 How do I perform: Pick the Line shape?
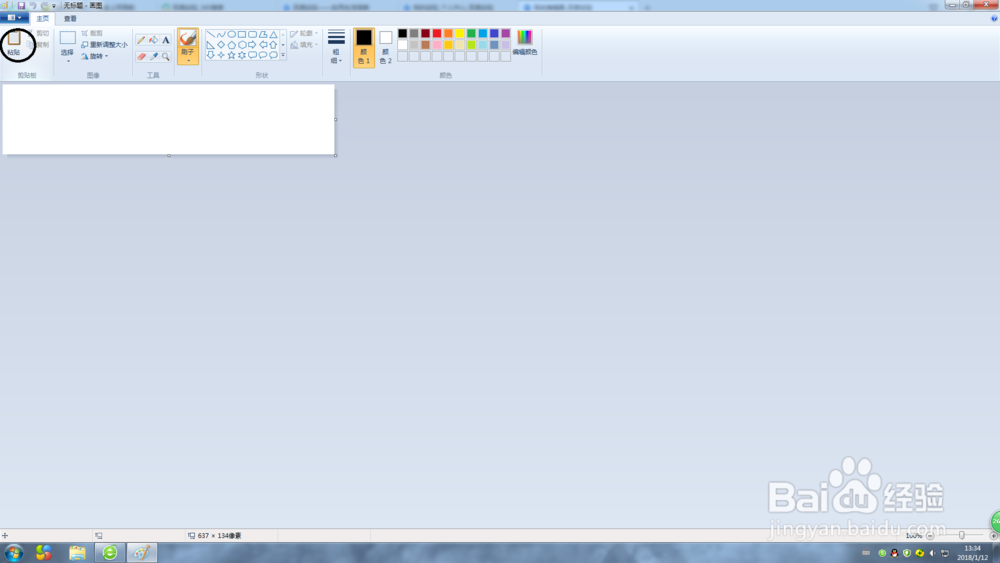(210, 34)
